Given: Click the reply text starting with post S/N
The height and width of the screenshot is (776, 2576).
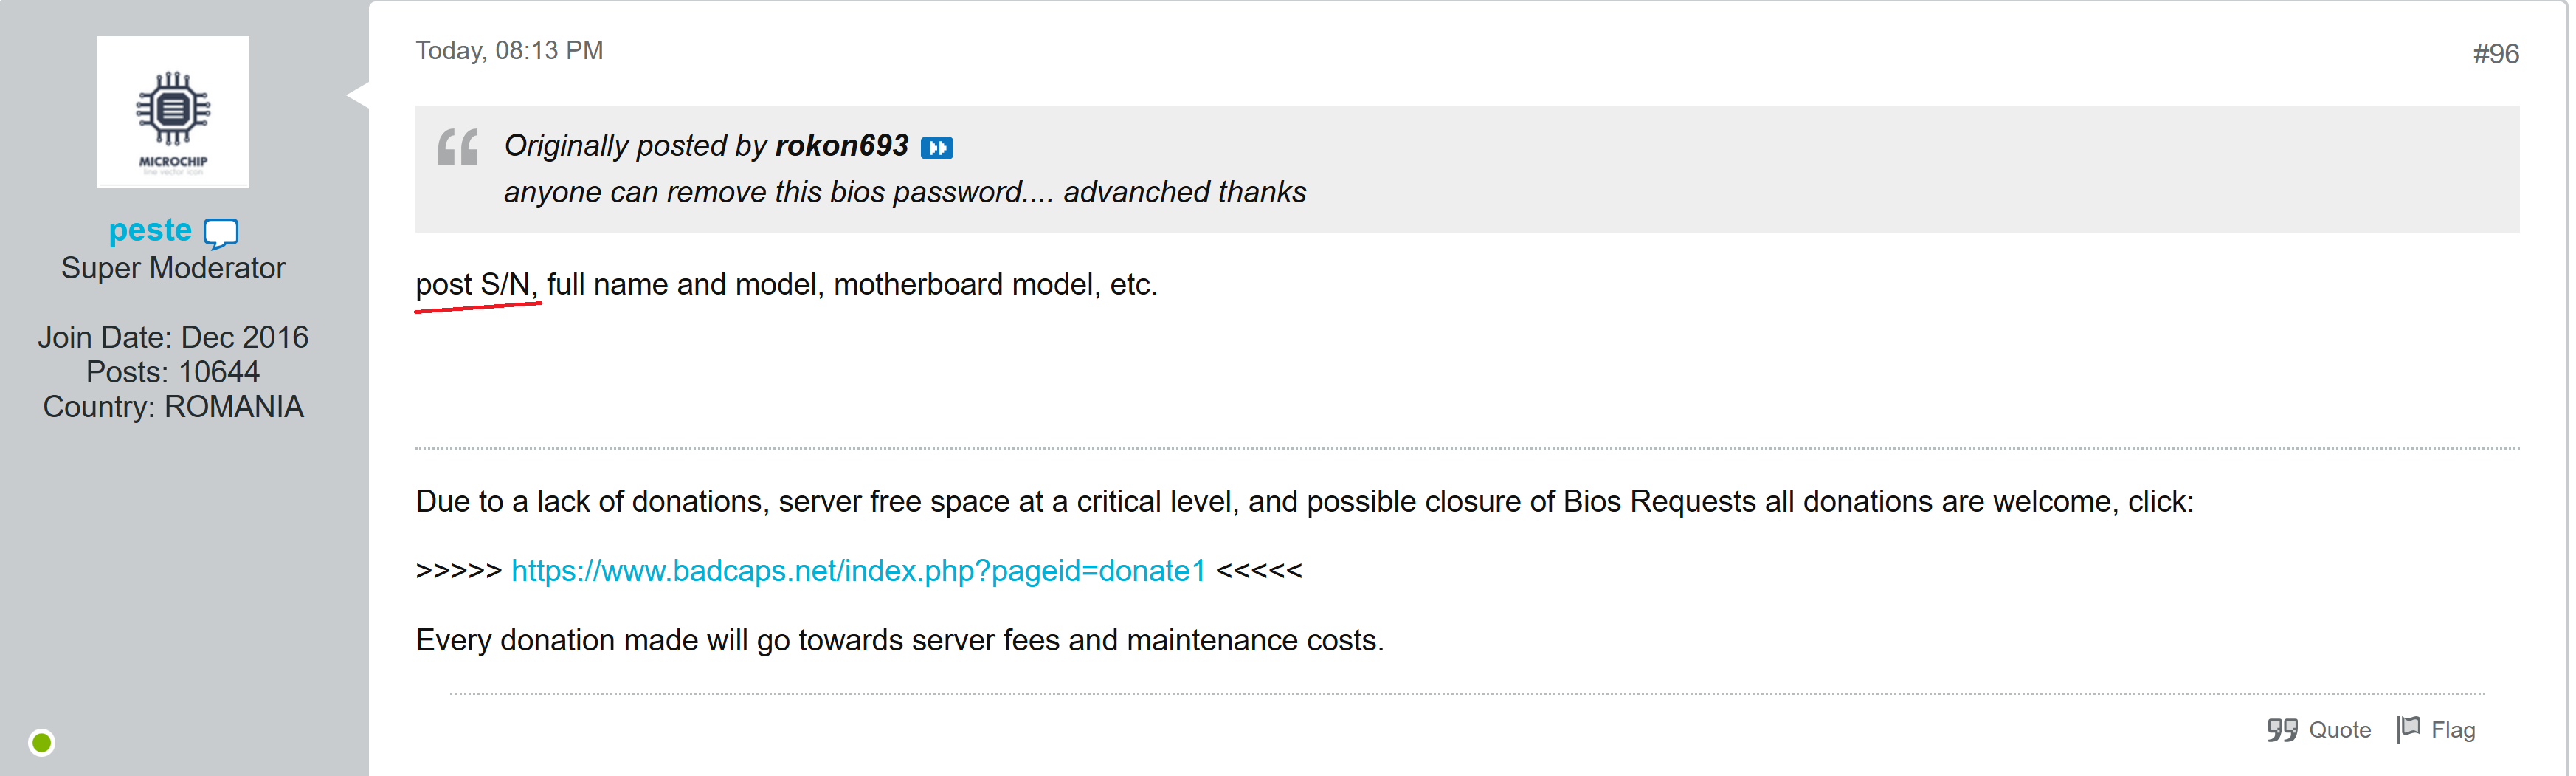Looking at the screenshot, I should click(x=785, y=285).
